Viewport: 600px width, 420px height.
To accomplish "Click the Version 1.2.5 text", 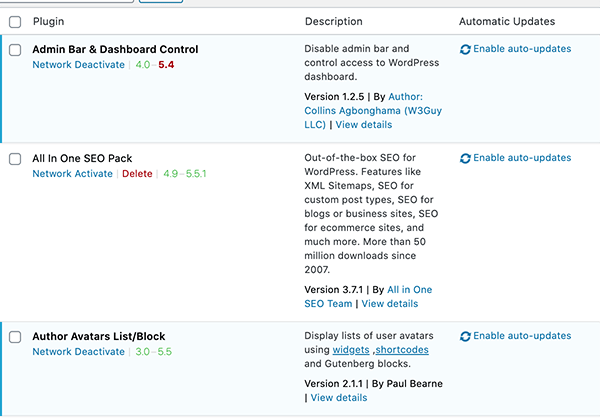I will click(x=334, y=97).
